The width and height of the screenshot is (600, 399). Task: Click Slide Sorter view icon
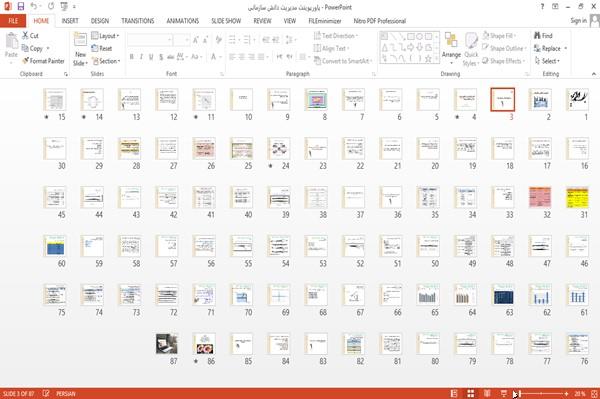(471, 393)
